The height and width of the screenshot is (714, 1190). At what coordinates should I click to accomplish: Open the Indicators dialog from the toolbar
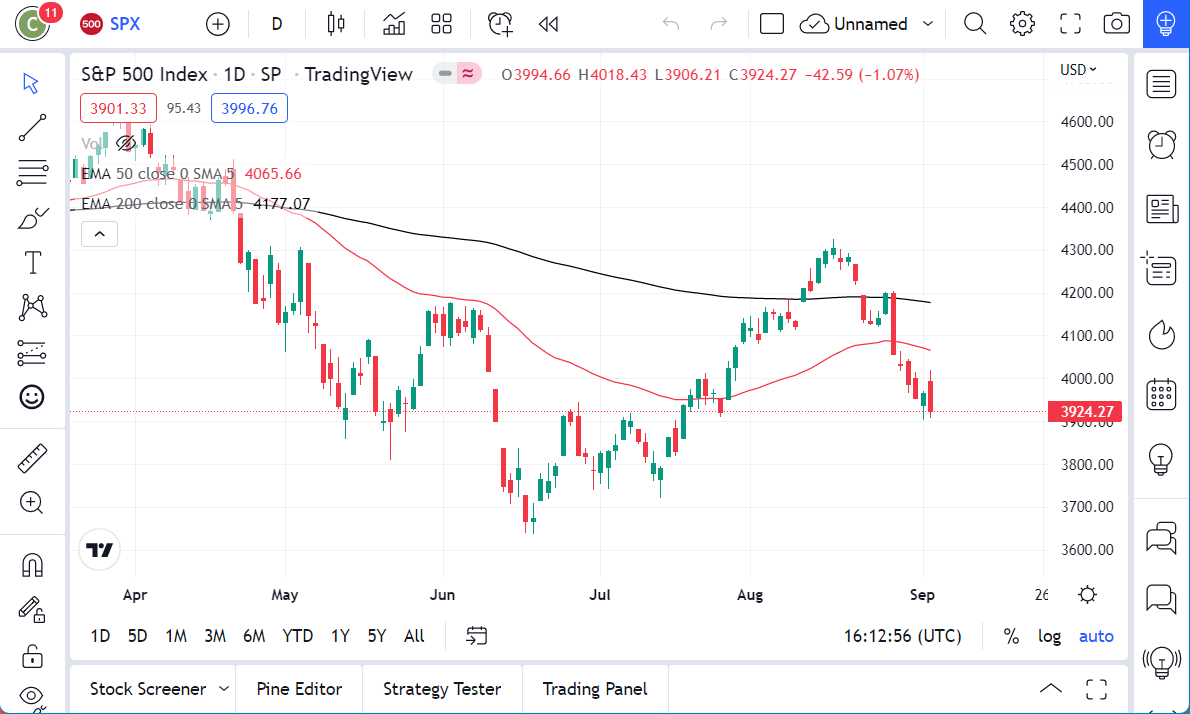coord(393,23)
